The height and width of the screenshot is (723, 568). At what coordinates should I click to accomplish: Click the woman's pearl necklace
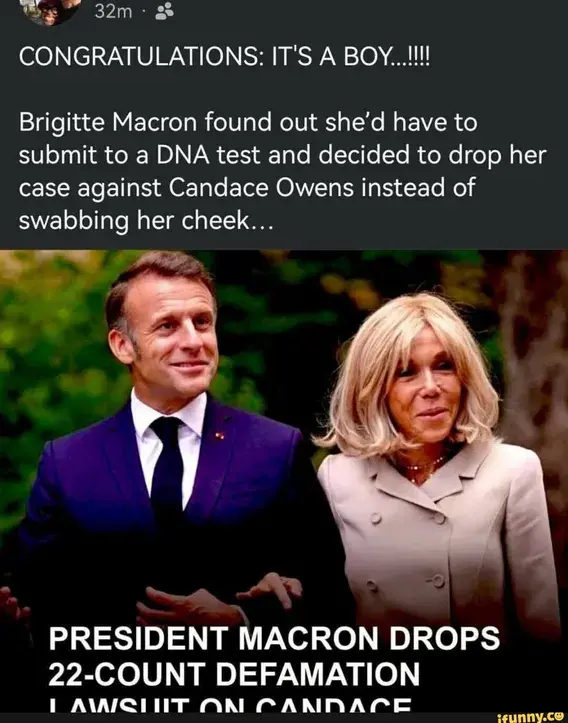pos(424,465)
